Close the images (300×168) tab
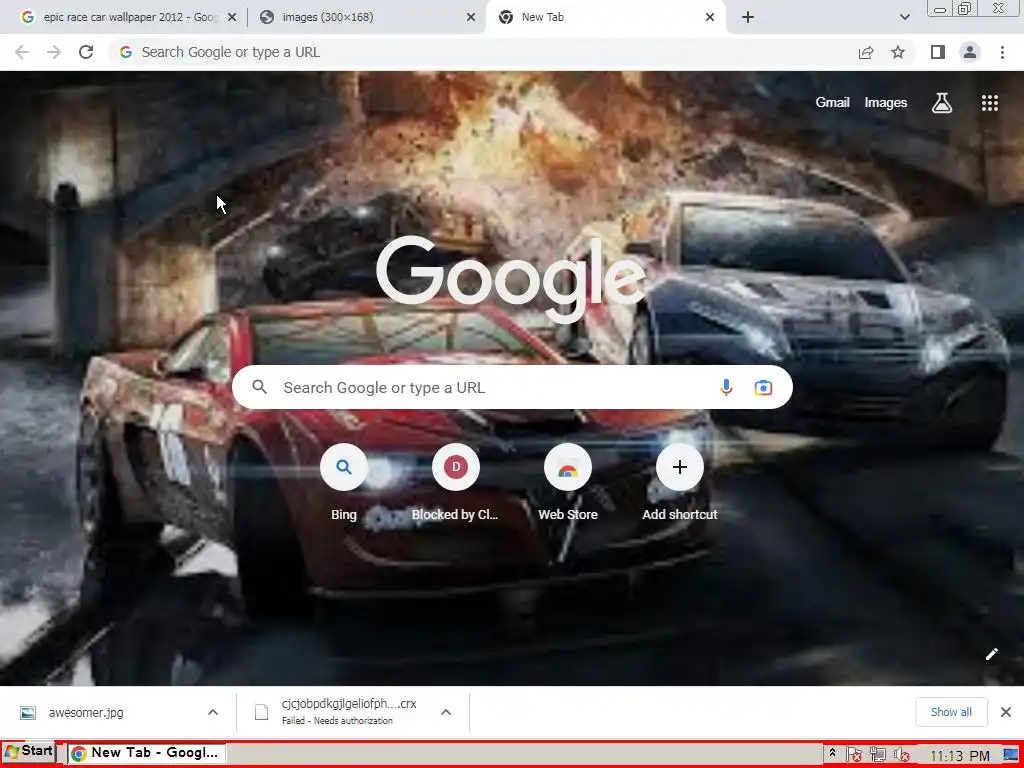 471,18
